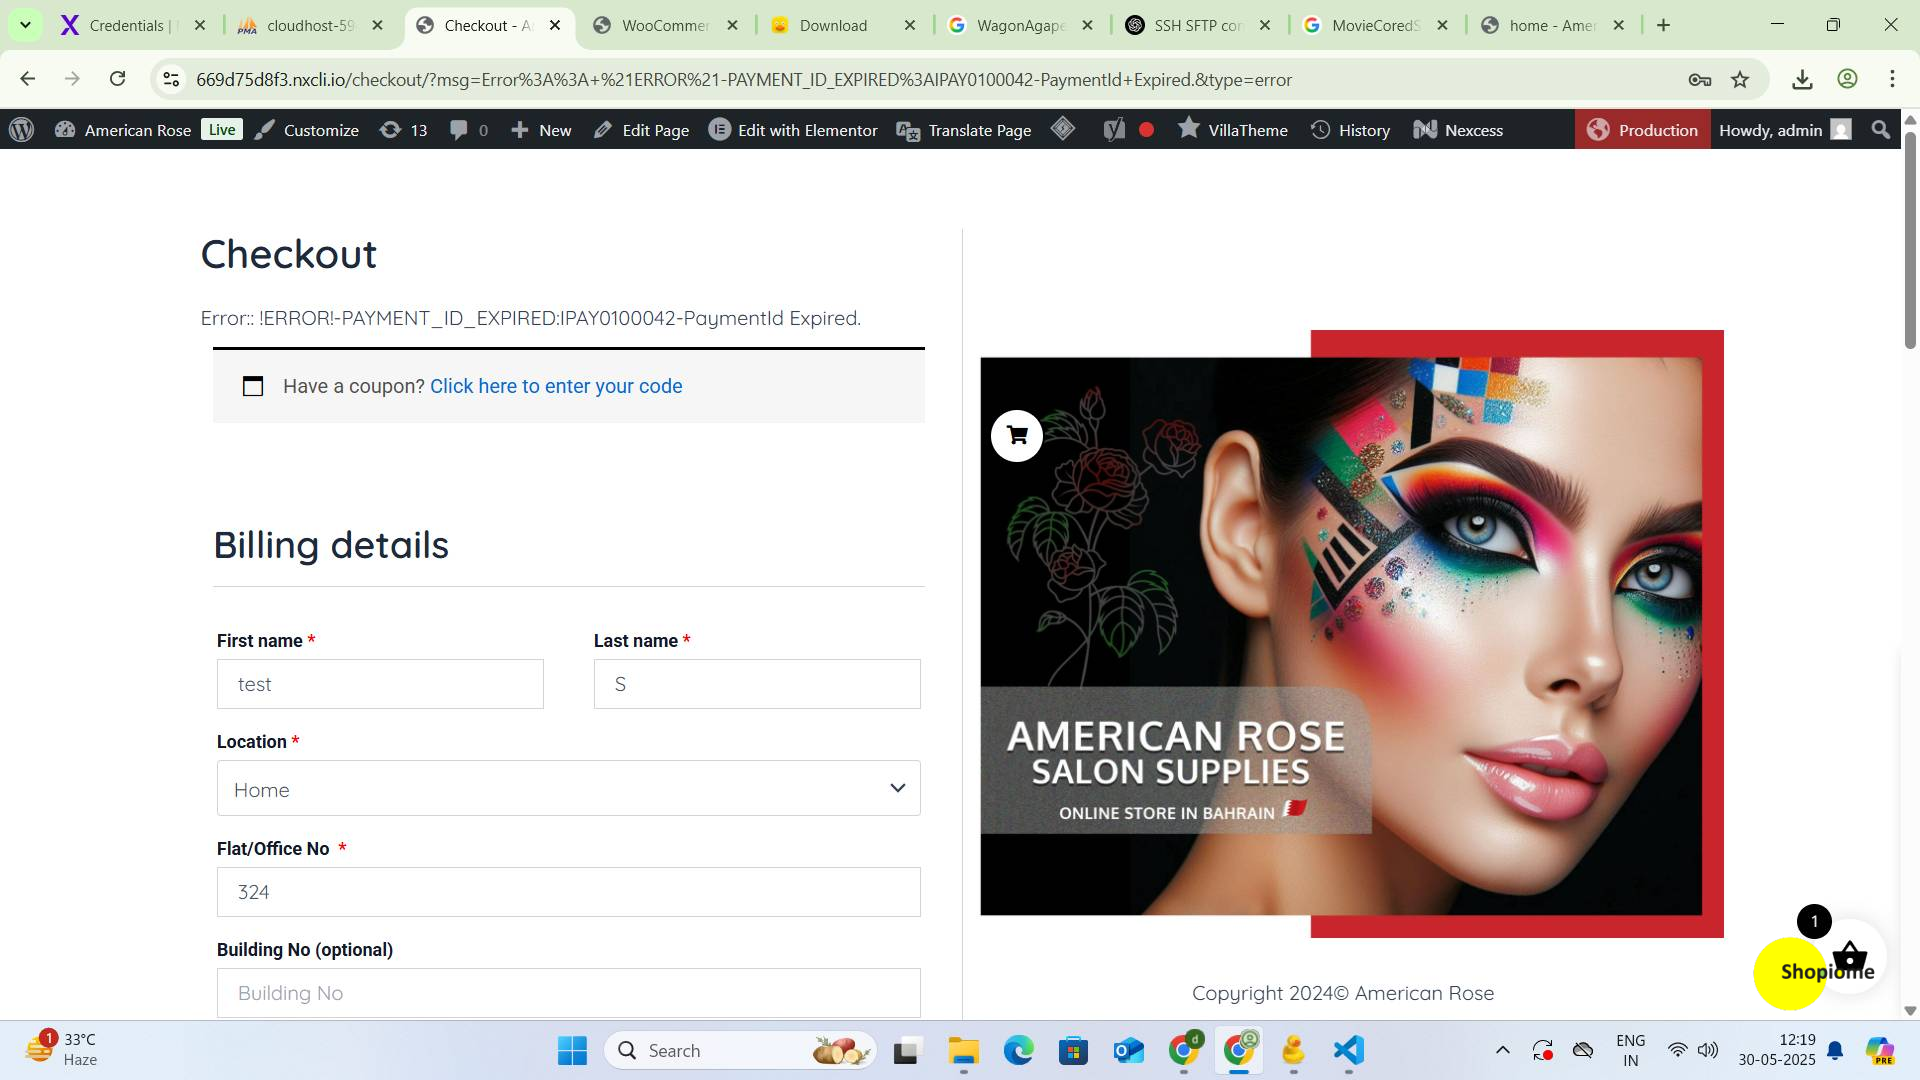View the 13 pending updates

click(404, 130)
